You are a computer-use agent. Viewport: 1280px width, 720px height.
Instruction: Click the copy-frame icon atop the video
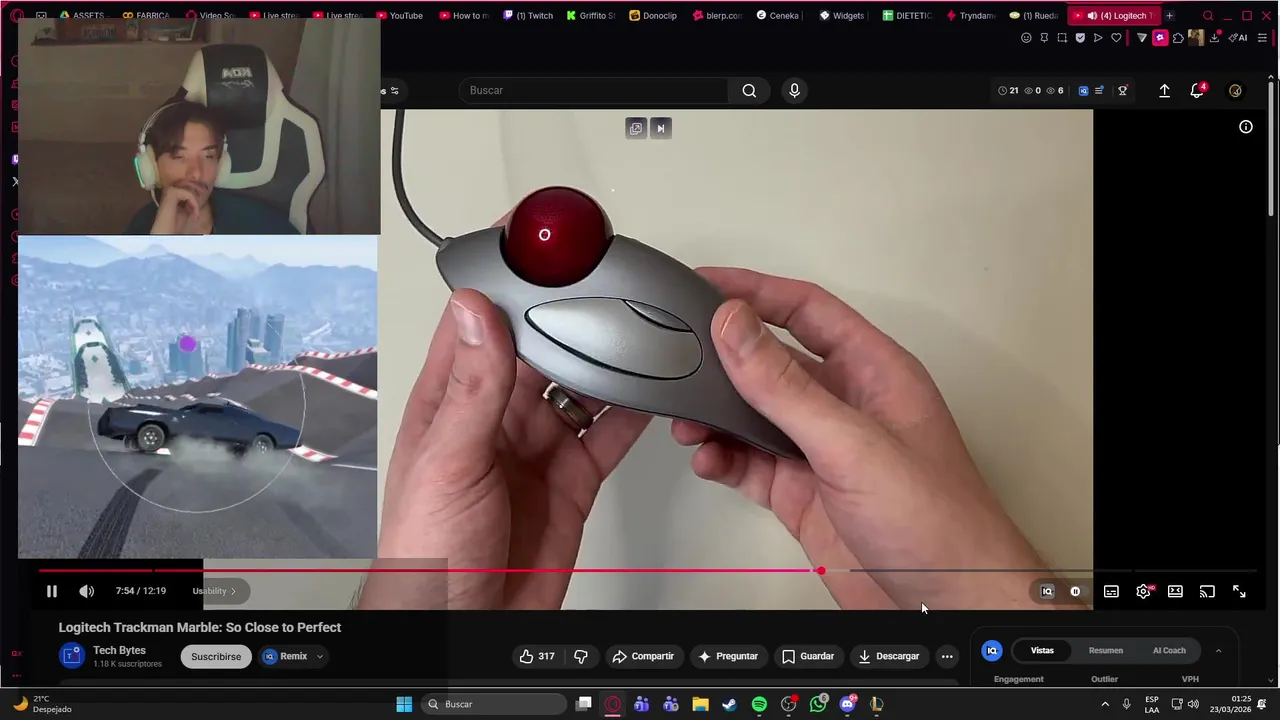pyautogui.click(x=635, y=128)
